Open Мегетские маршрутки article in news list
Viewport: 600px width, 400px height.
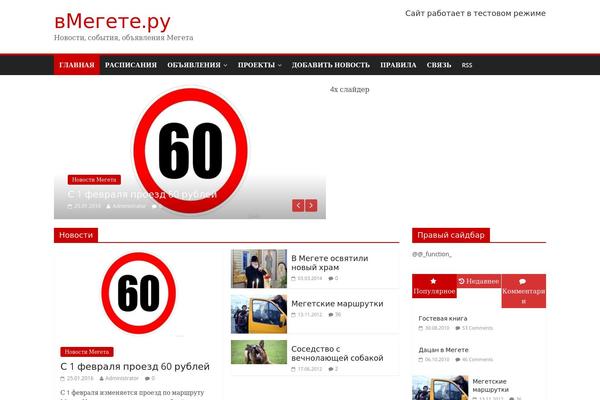tap(337, 304)
